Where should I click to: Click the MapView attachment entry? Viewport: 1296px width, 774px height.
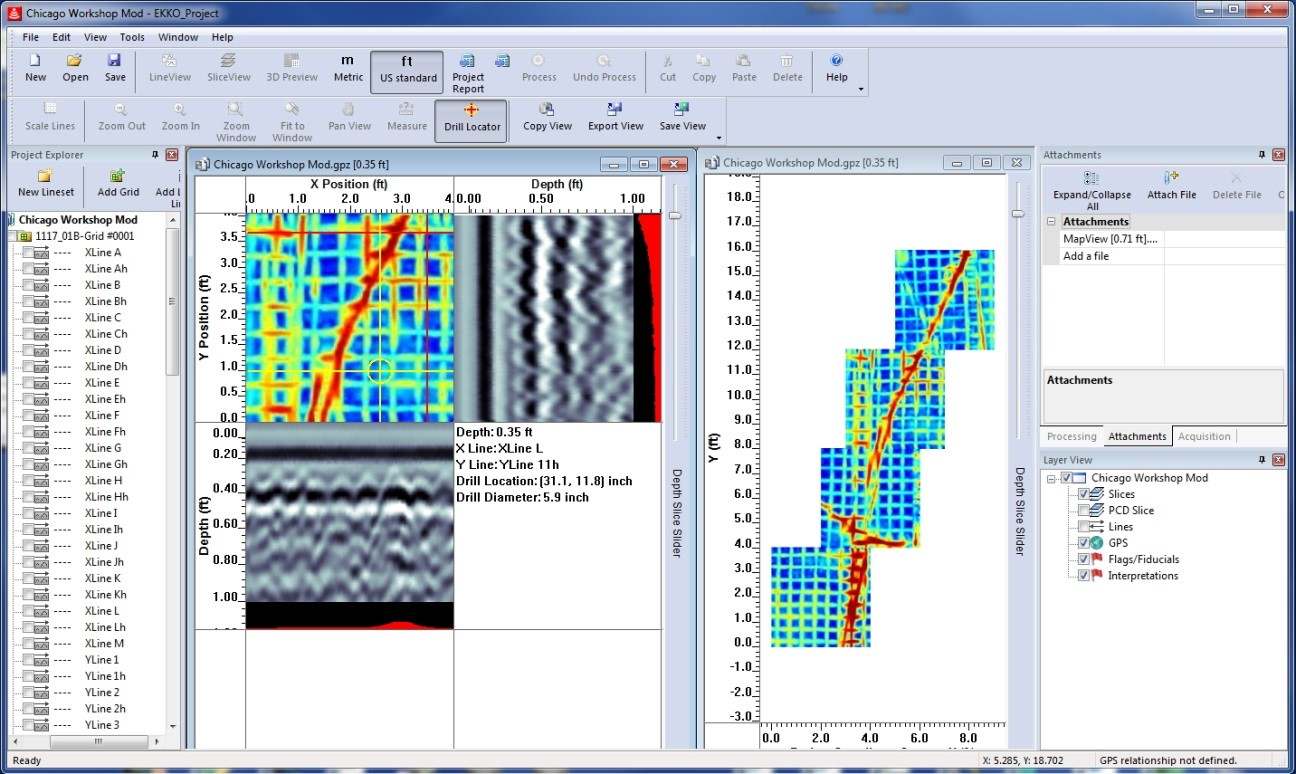tap(1110, 239)
